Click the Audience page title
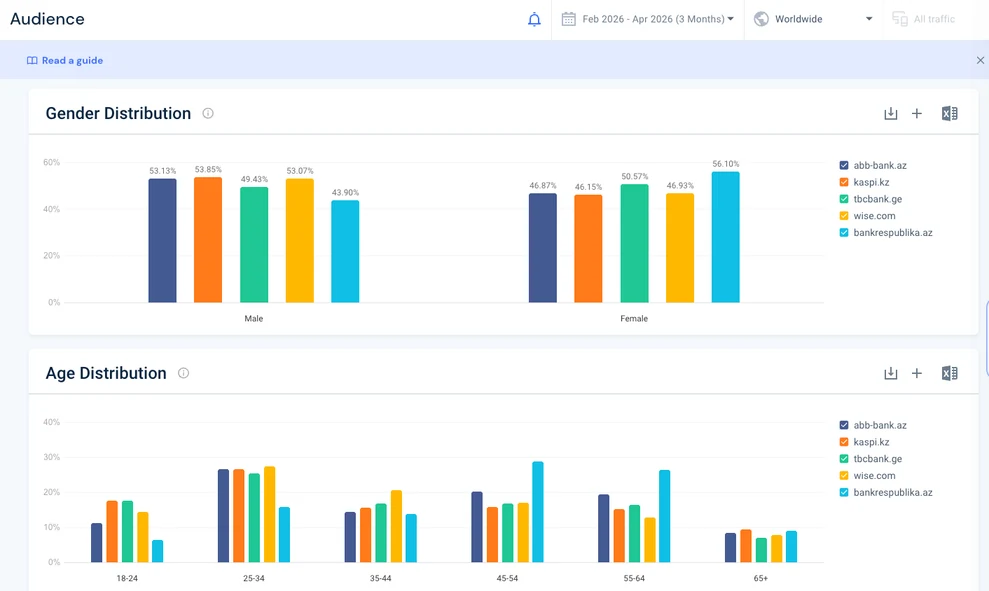Viewport: 989px width, 591px height. [47, 19]
